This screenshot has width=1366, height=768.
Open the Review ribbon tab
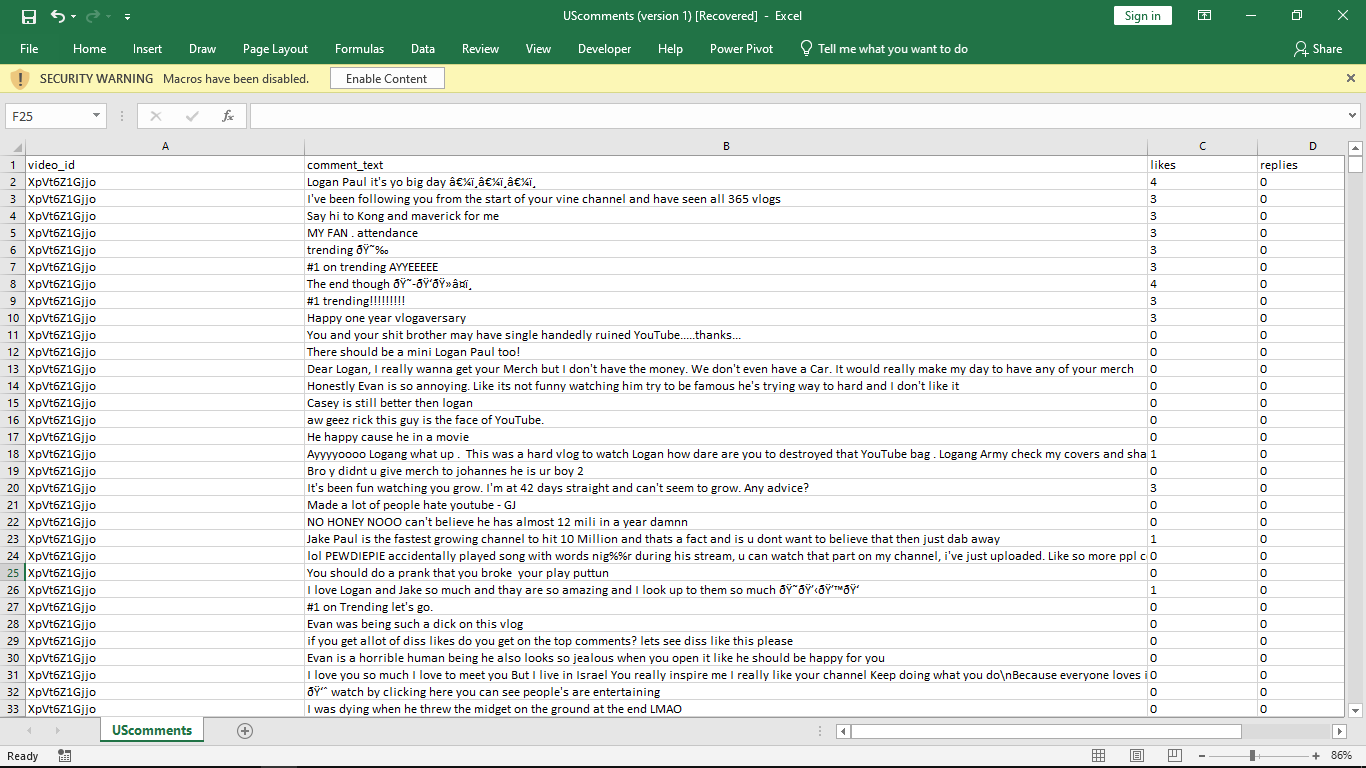coord(480,49)
